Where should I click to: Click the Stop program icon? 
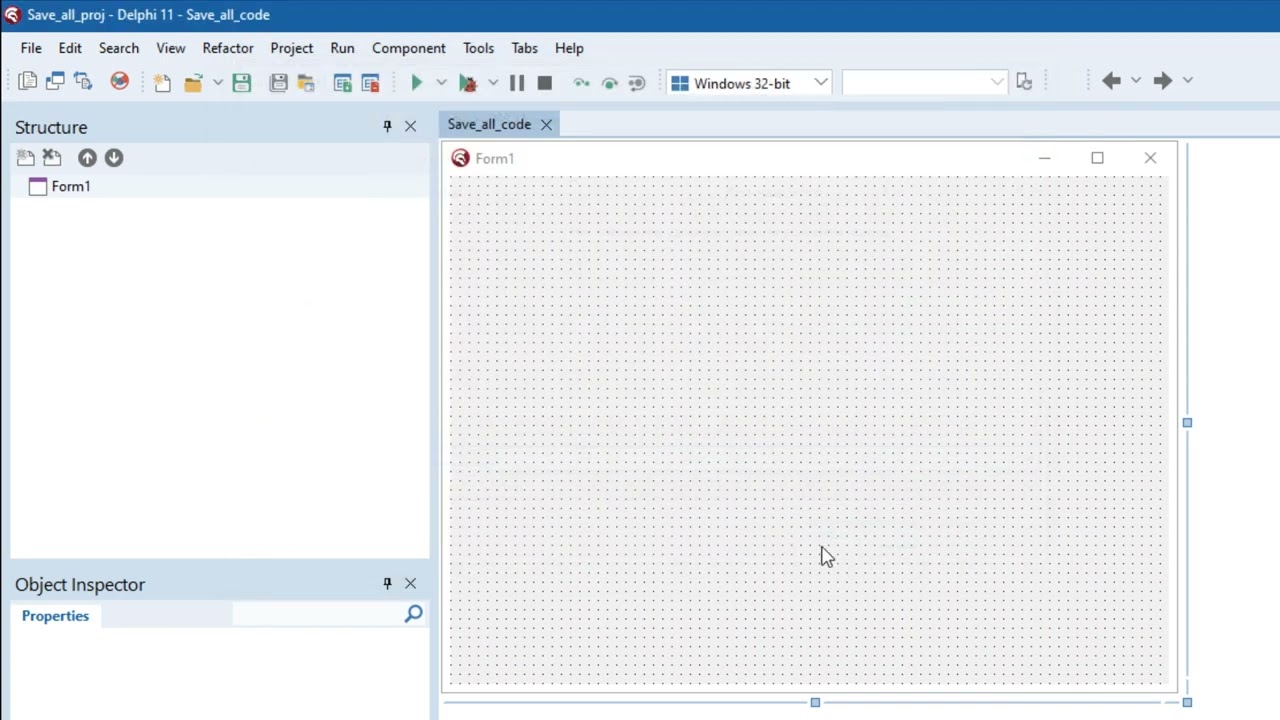(x=545, y=83)
